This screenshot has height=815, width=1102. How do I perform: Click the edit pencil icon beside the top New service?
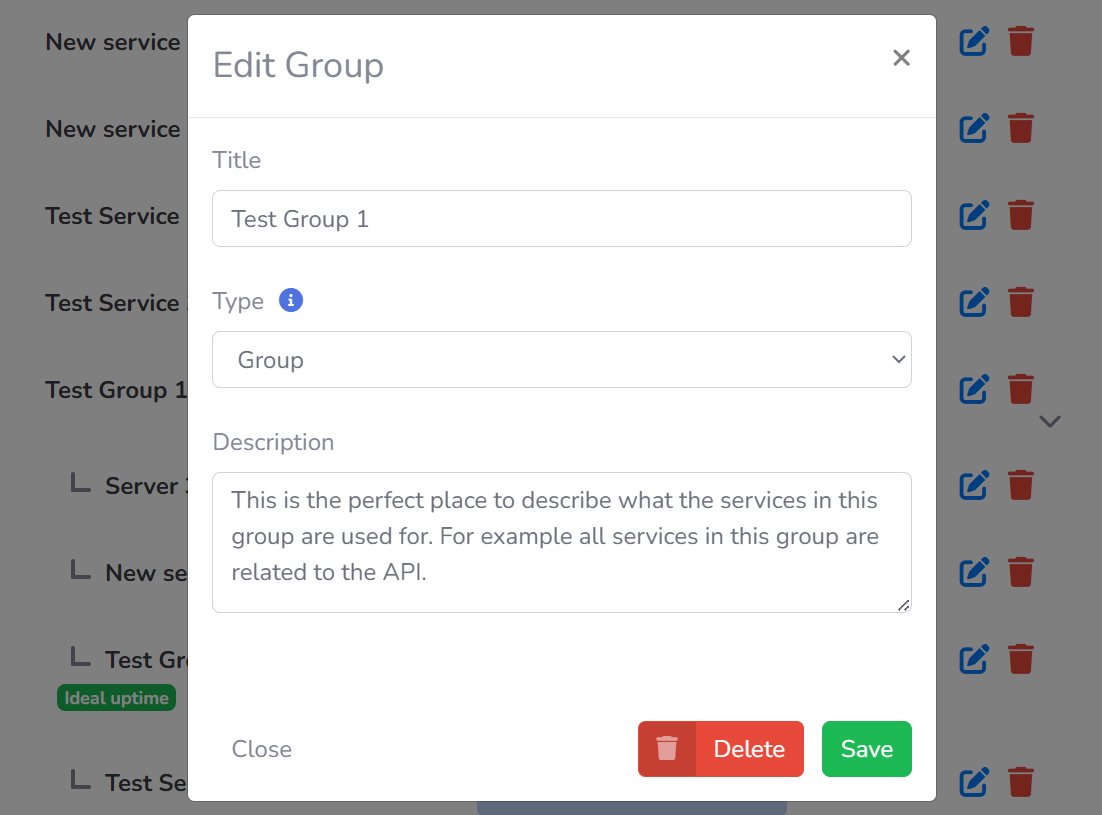pyautogui.click(x=974, y=41)
